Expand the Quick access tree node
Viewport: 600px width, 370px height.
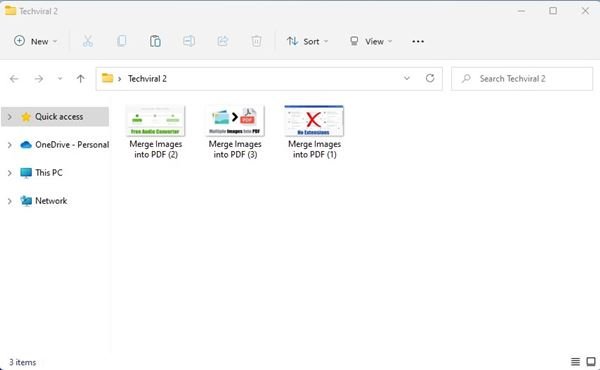[10, 117]
